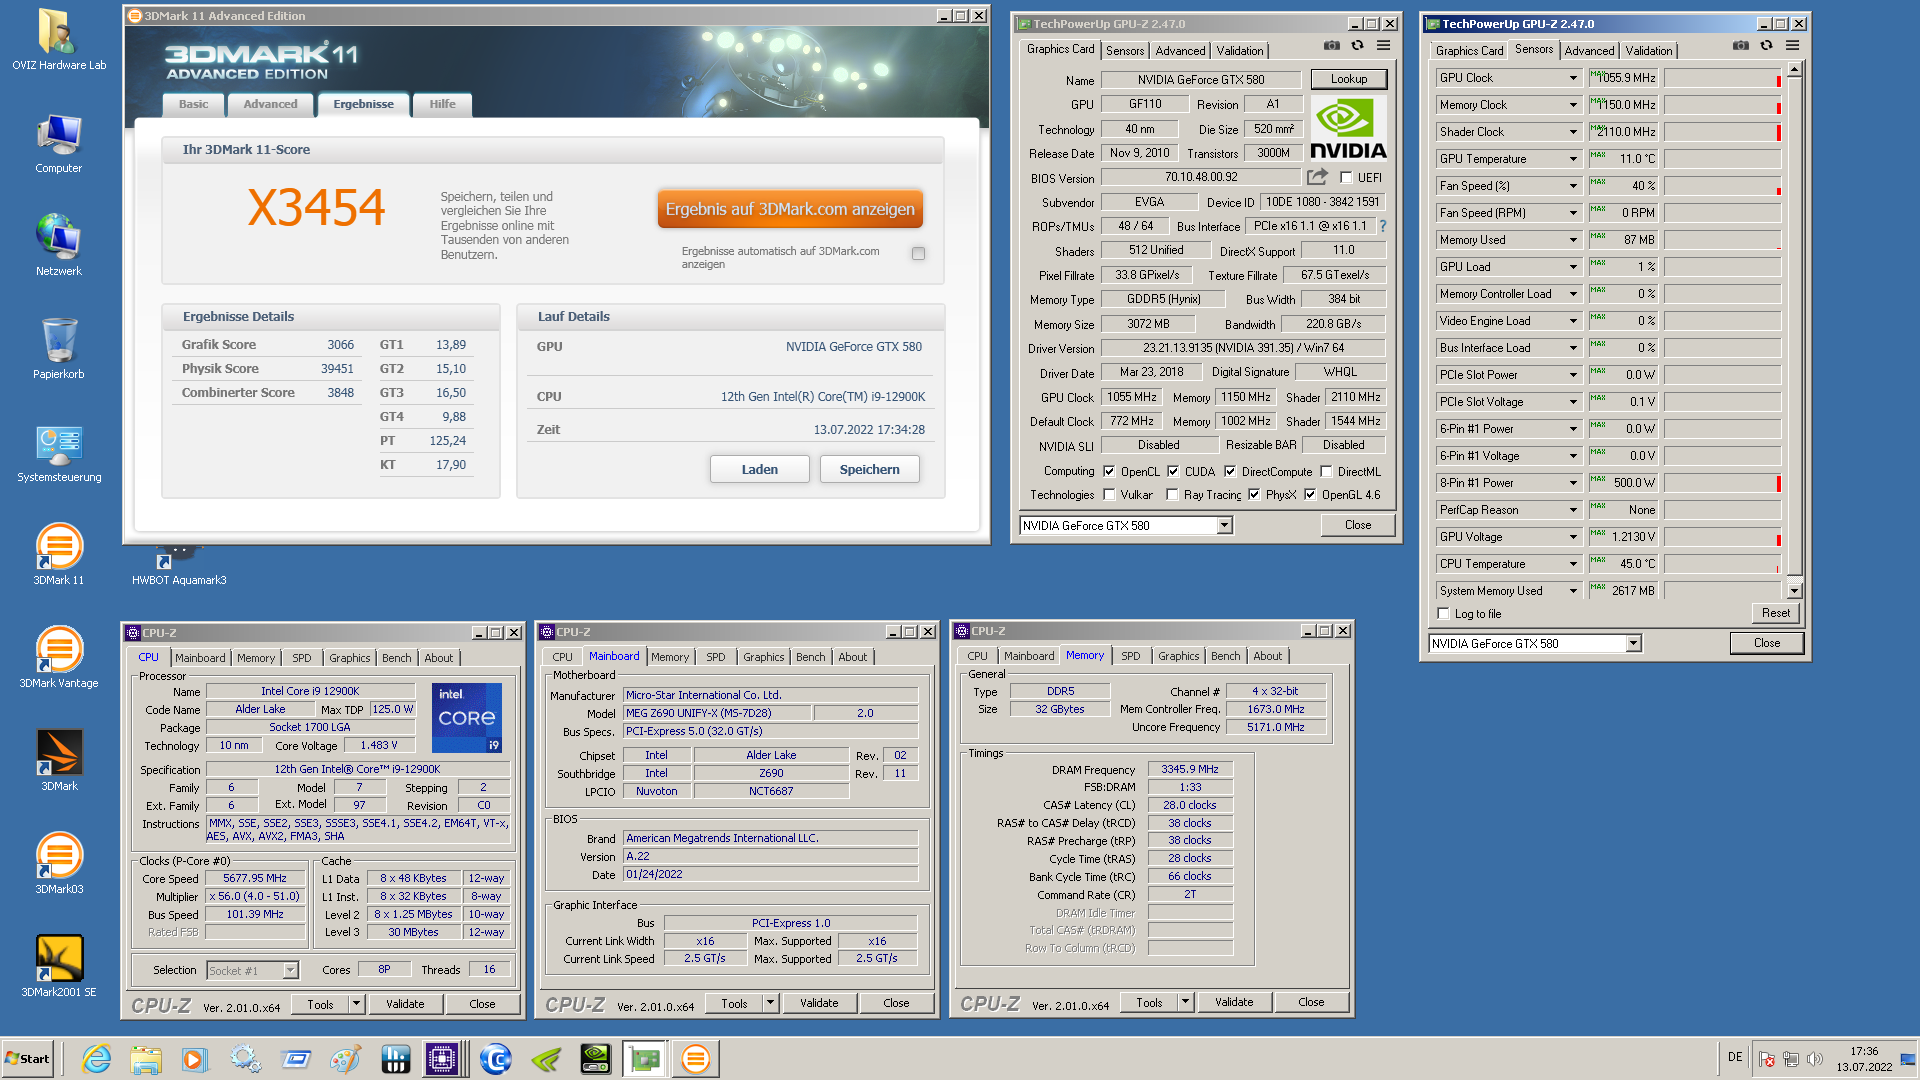The height and width of the screenshot is (1080, 1920).
Task: Open Windows Explorer folder in taskbar
Action: [145, 1059]
